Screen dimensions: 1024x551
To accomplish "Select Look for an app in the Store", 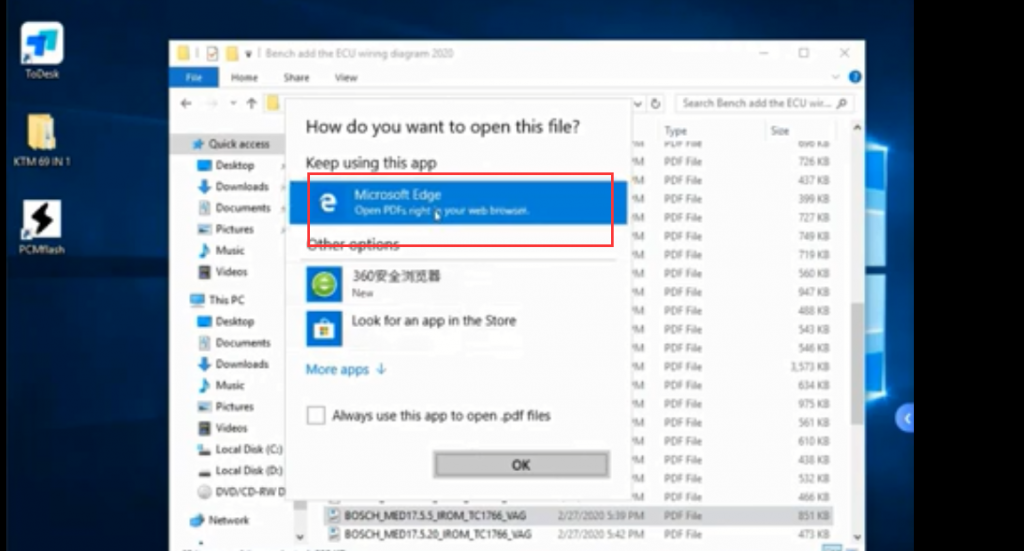I will click(458, 328).
